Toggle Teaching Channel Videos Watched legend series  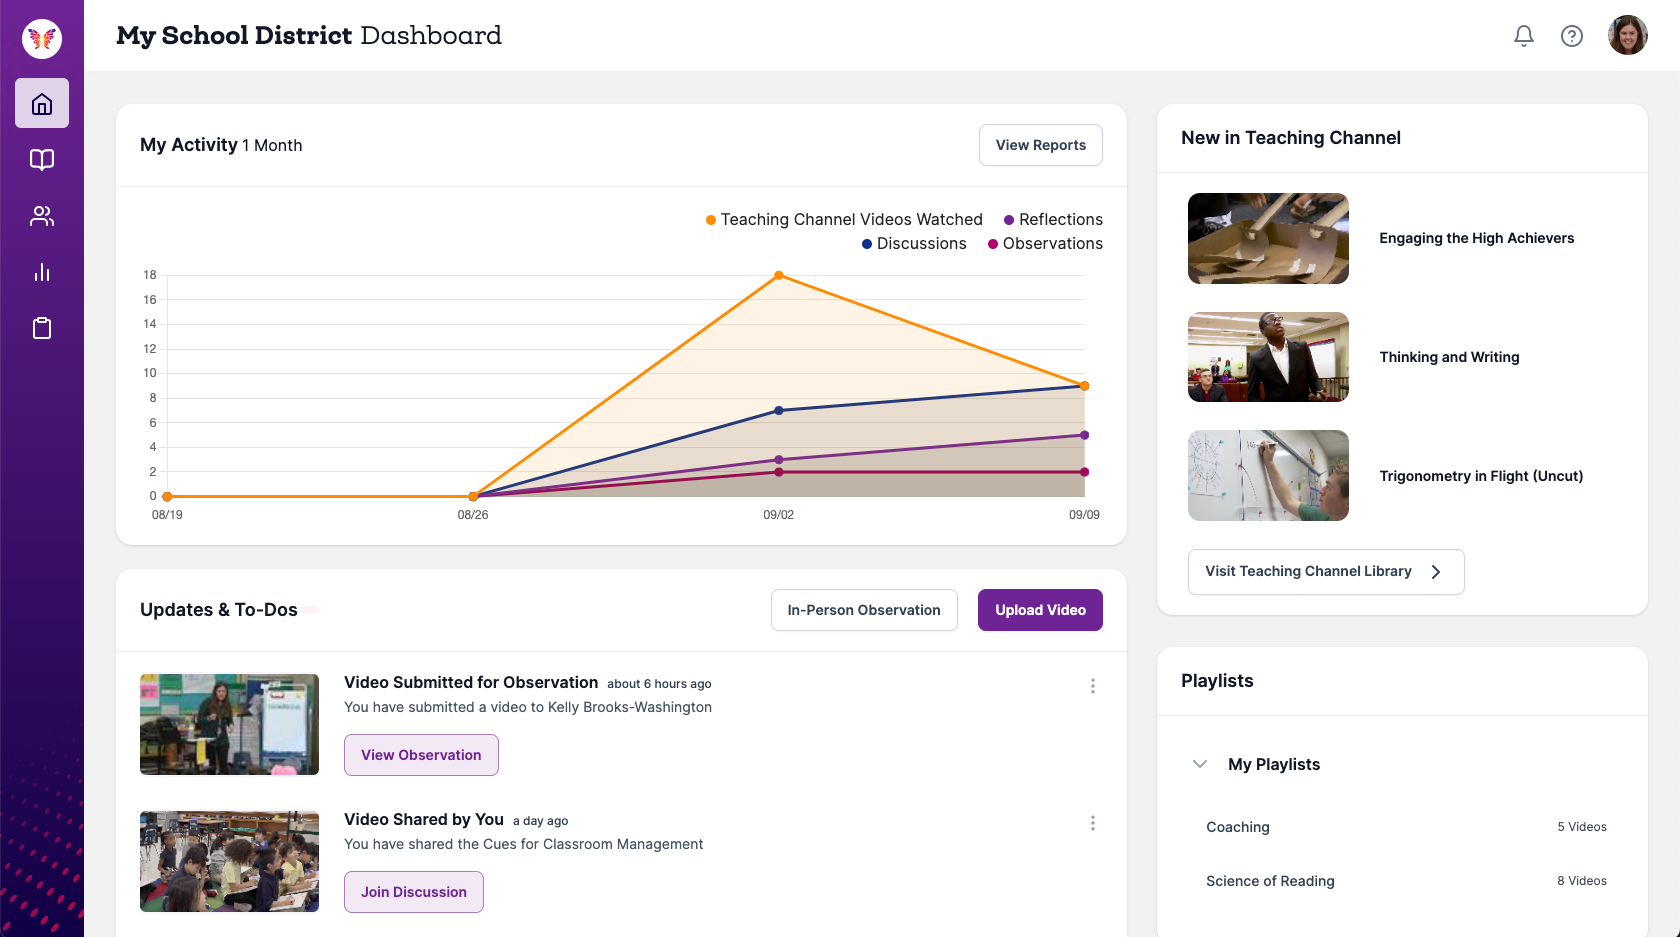click(x=844, y=220)
